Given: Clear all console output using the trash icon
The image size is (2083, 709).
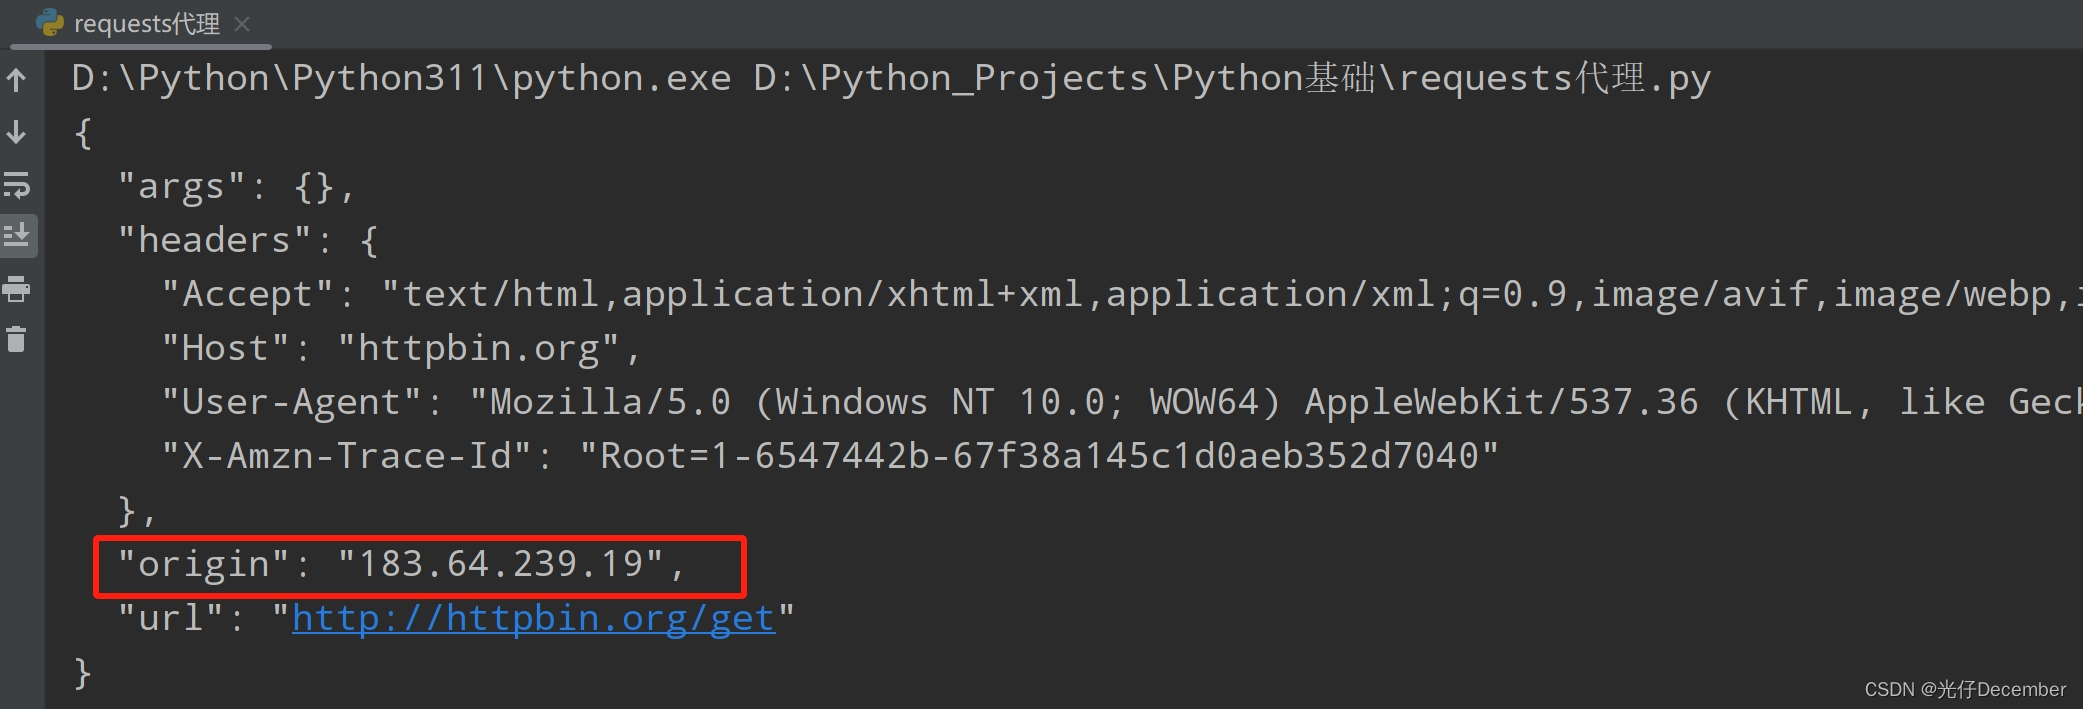Looking at the screenshot, I should [18, 339].
